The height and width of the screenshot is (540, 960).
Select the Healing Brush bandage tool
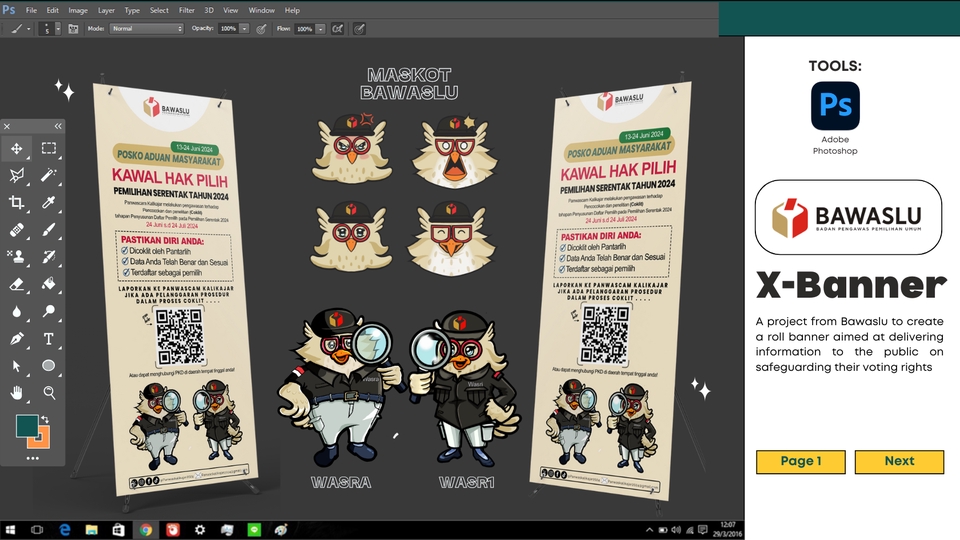coord(17,230)
